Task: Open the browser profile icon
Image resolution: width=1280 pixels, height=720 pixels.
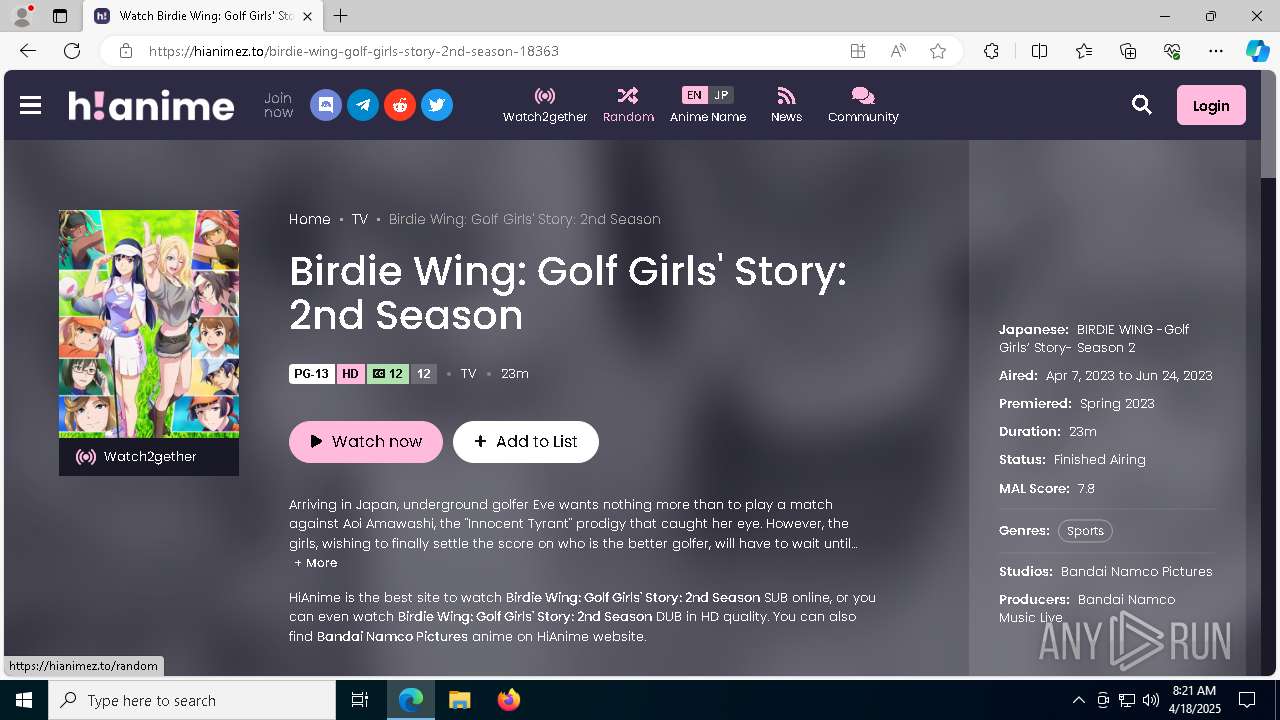Action: click(22, 16)
